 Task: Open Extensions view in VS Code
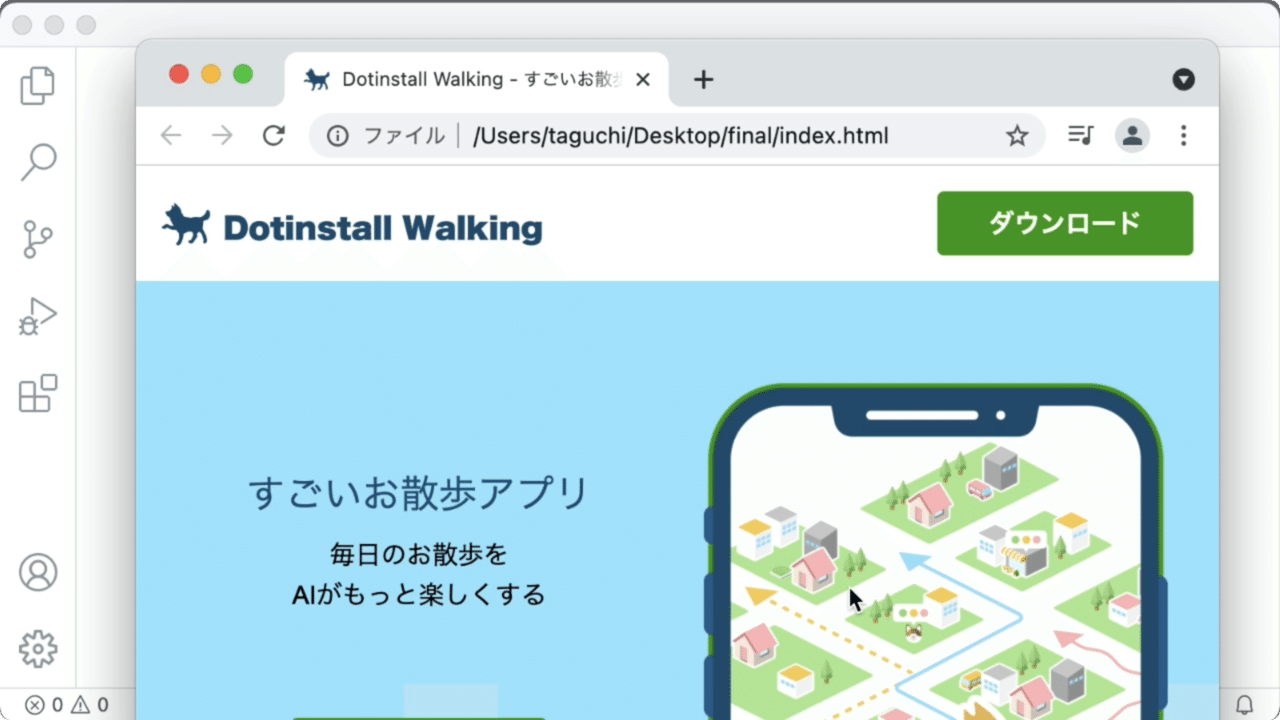pyautogui.click(x=38, y=393)
